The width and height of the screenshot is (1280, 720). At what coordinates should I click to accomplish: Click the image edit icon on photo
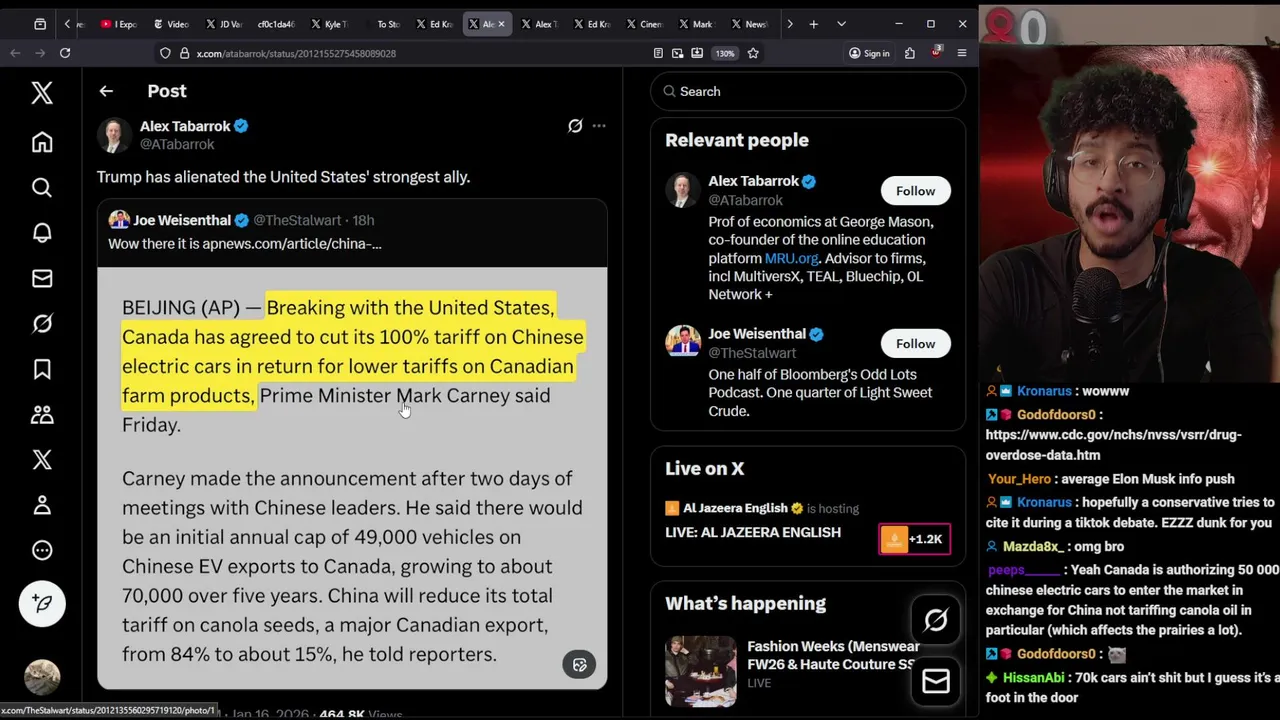[x=579, y=665]
